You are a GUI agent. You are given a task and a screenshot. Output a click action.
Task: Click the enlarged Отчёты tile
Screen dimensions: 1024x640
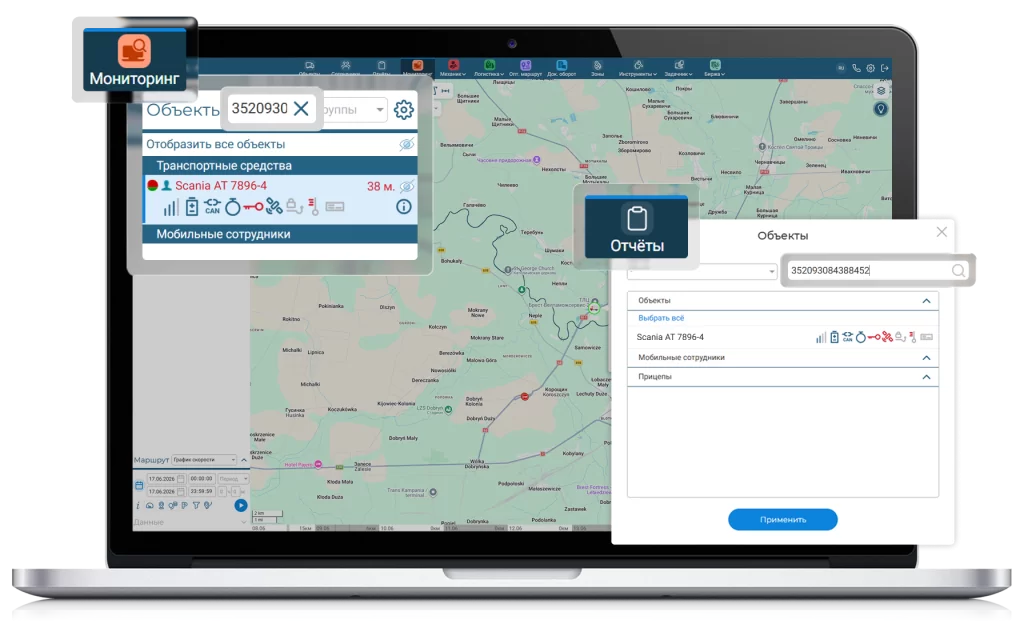(637, 227)
